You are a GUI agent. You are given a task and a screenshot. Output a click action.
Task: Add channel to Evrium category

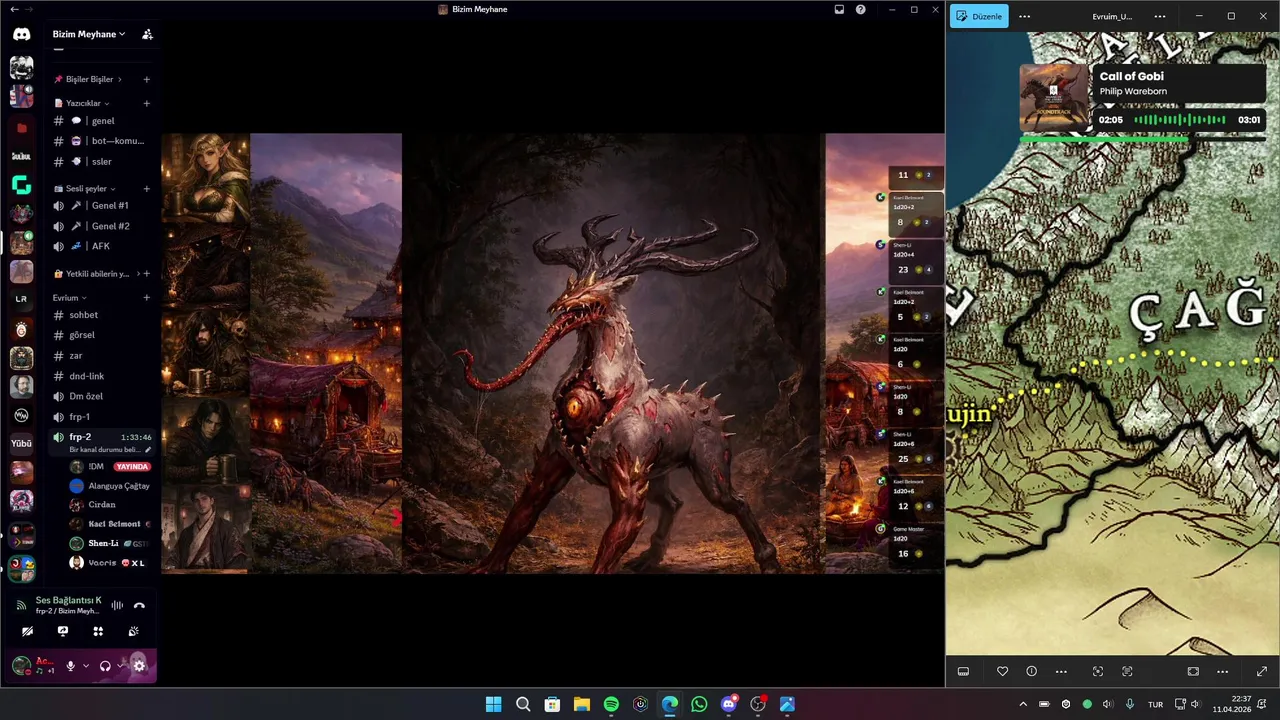coord(147,297)
